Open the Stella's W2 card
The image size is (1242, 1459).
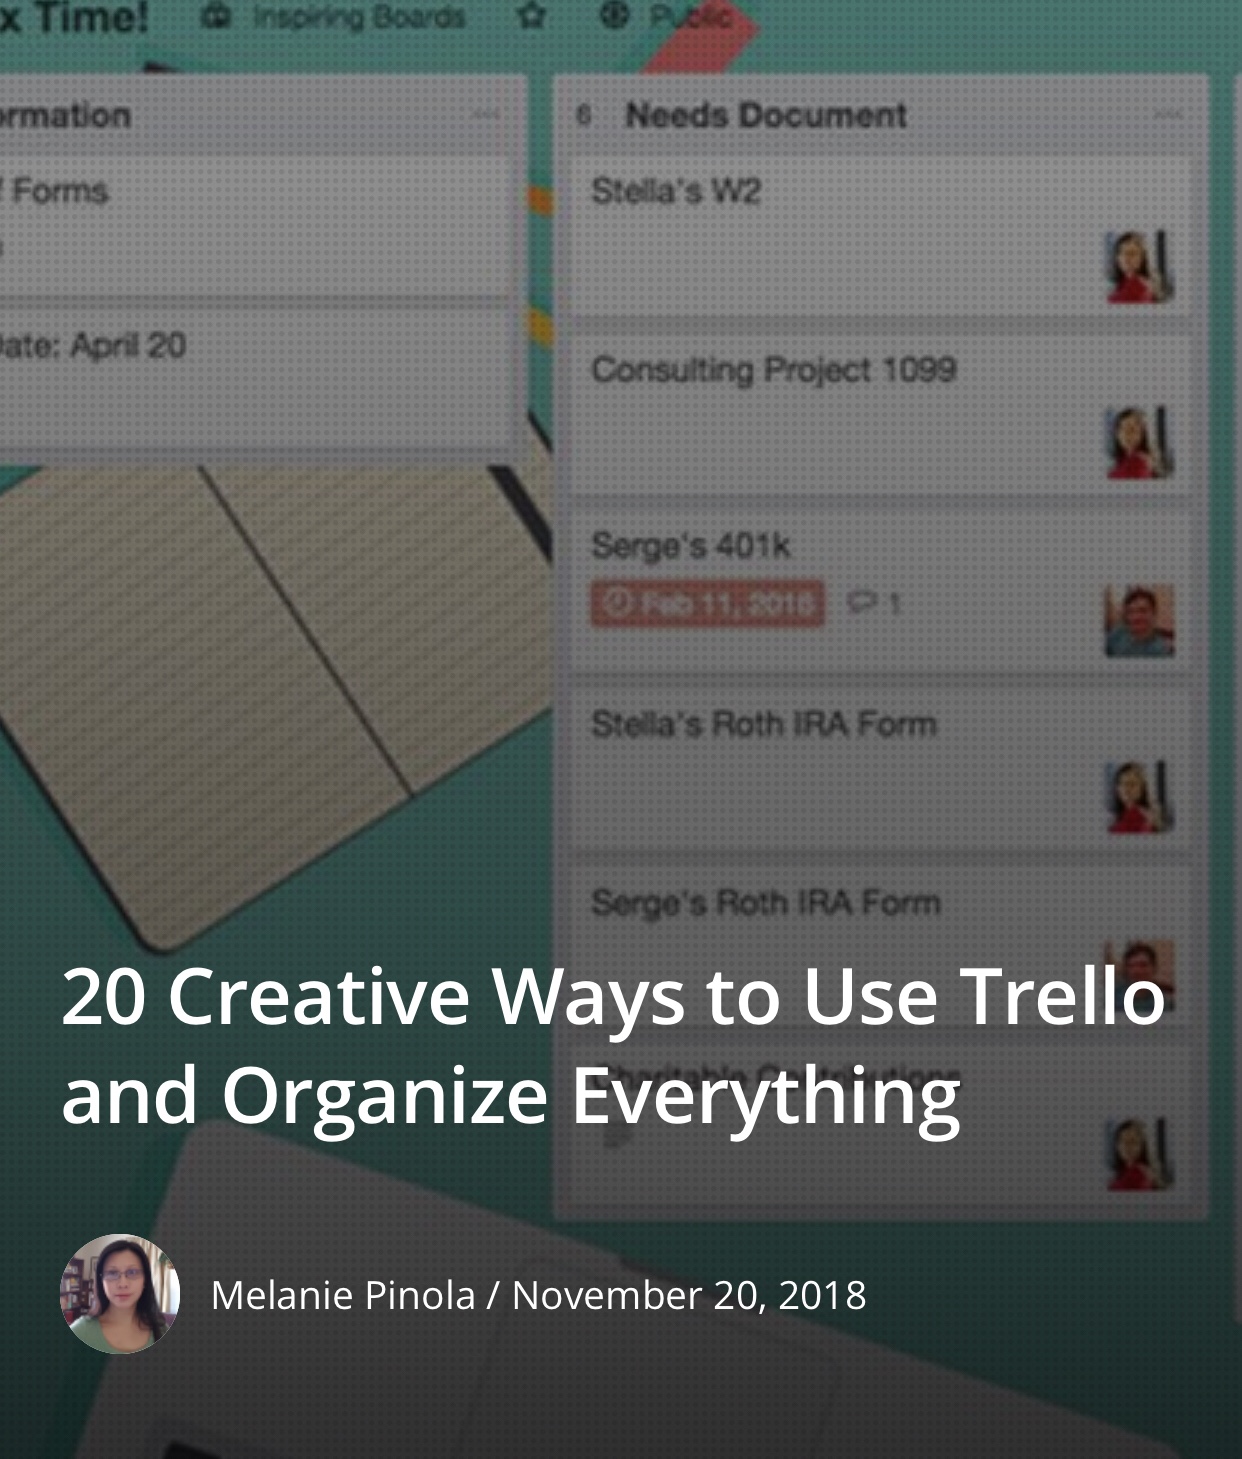881,236
